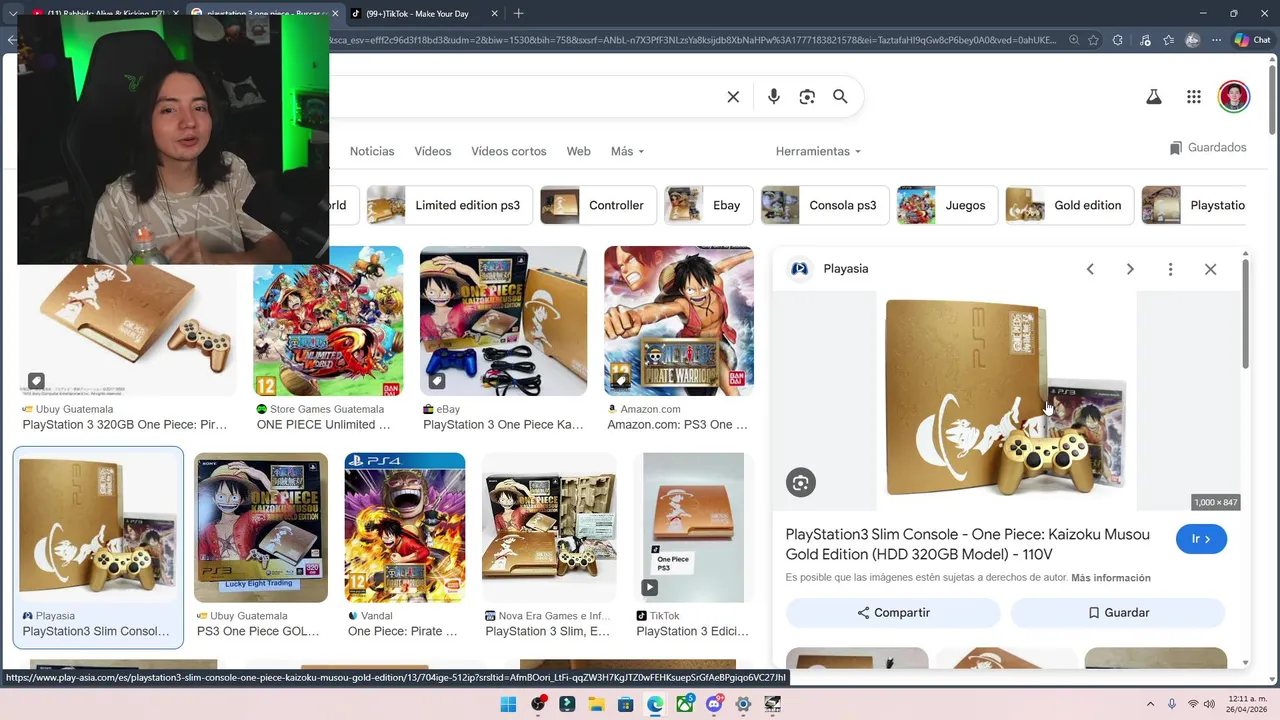Click the Playasia source name in panel
The height and width of the screenshot is (720, 1280).
tap(845, 269)
